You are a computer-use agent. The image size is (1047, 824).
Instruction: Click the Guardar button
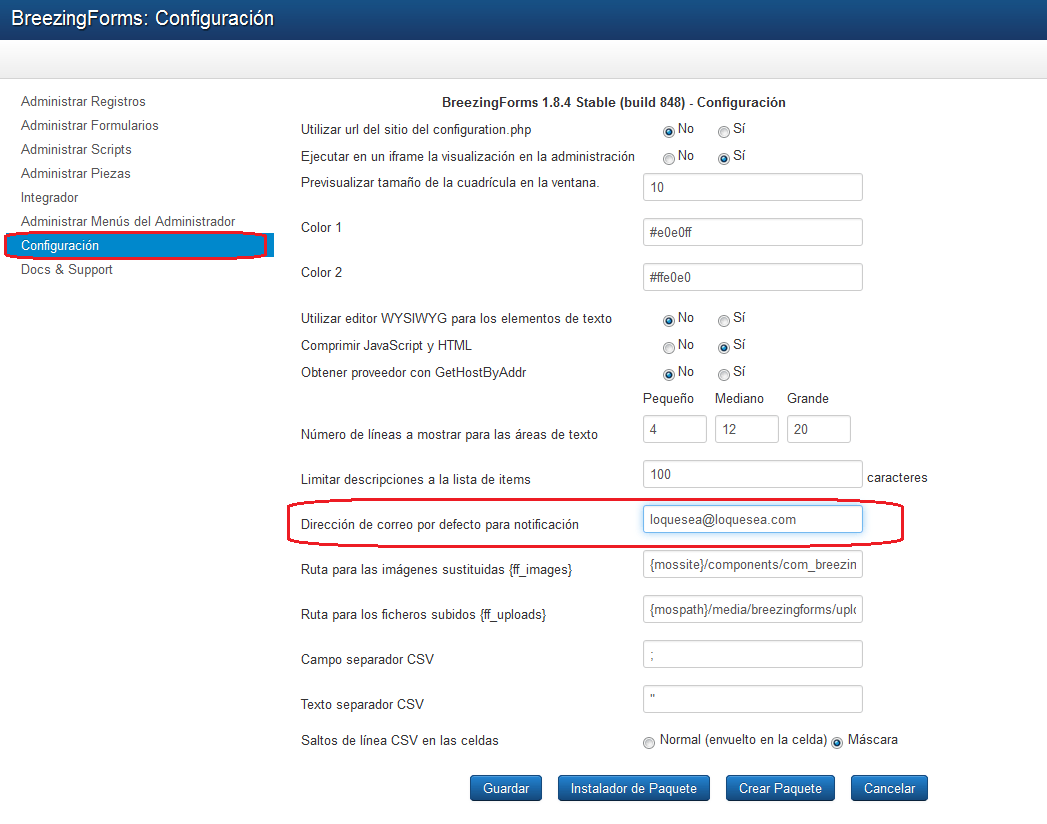(505, 788)
